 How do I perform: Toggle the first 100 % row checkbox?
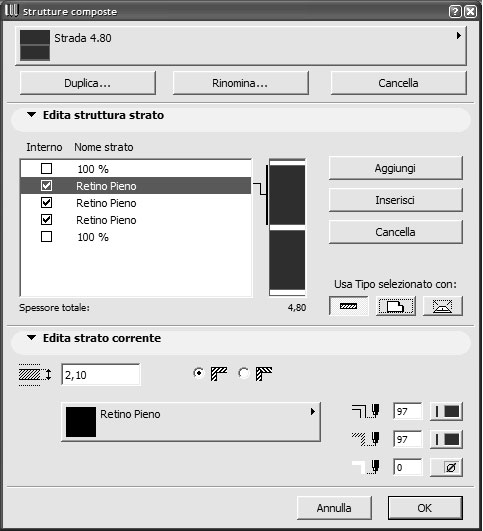[x=46, y=169]
